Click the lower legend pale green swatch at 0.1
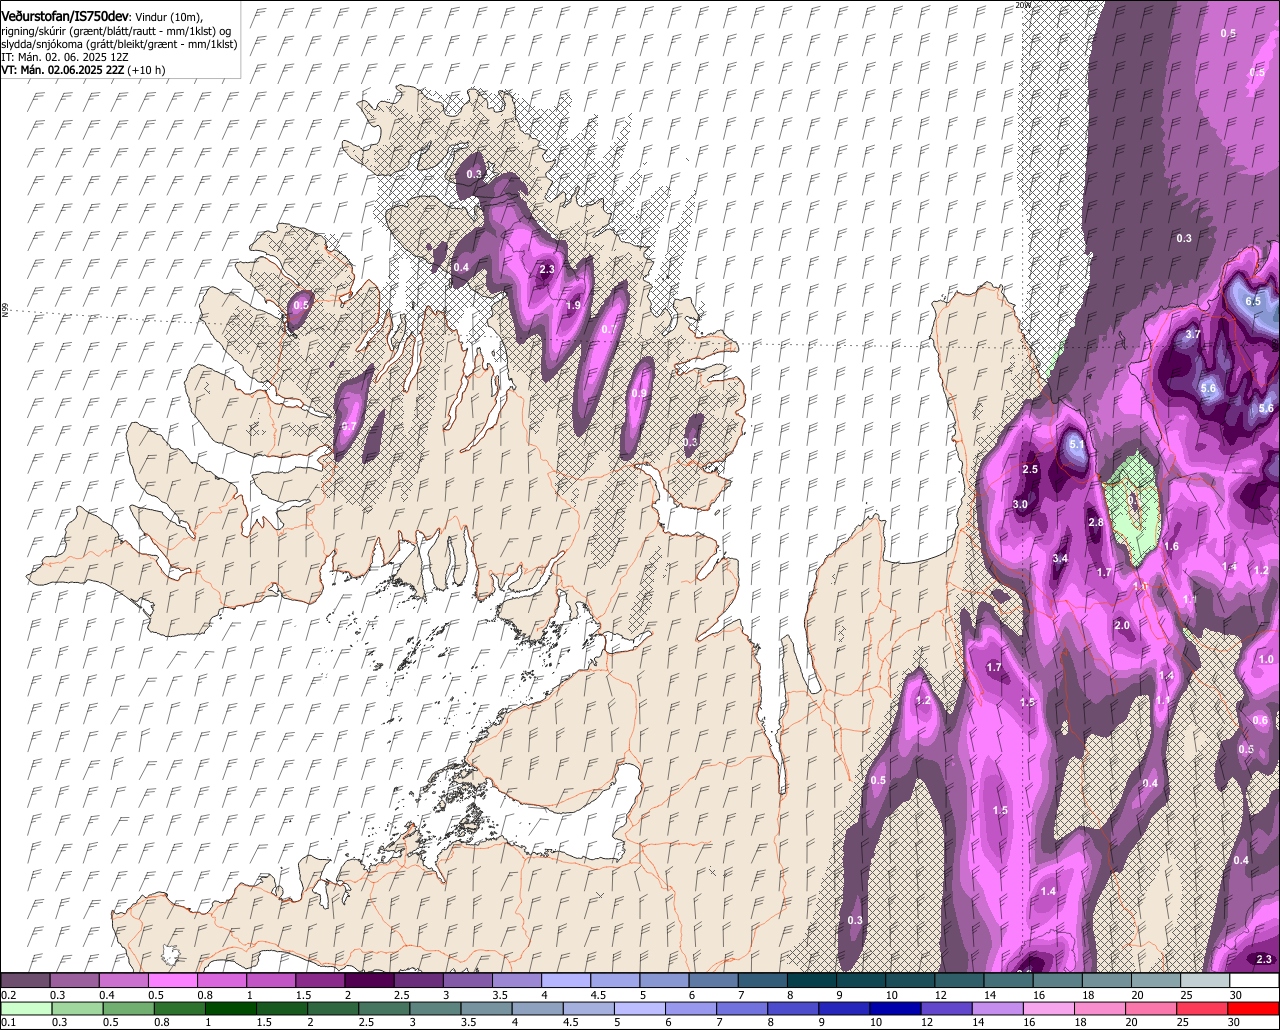Screen dimensions: 1280x1030 (x=26, y=1009)
